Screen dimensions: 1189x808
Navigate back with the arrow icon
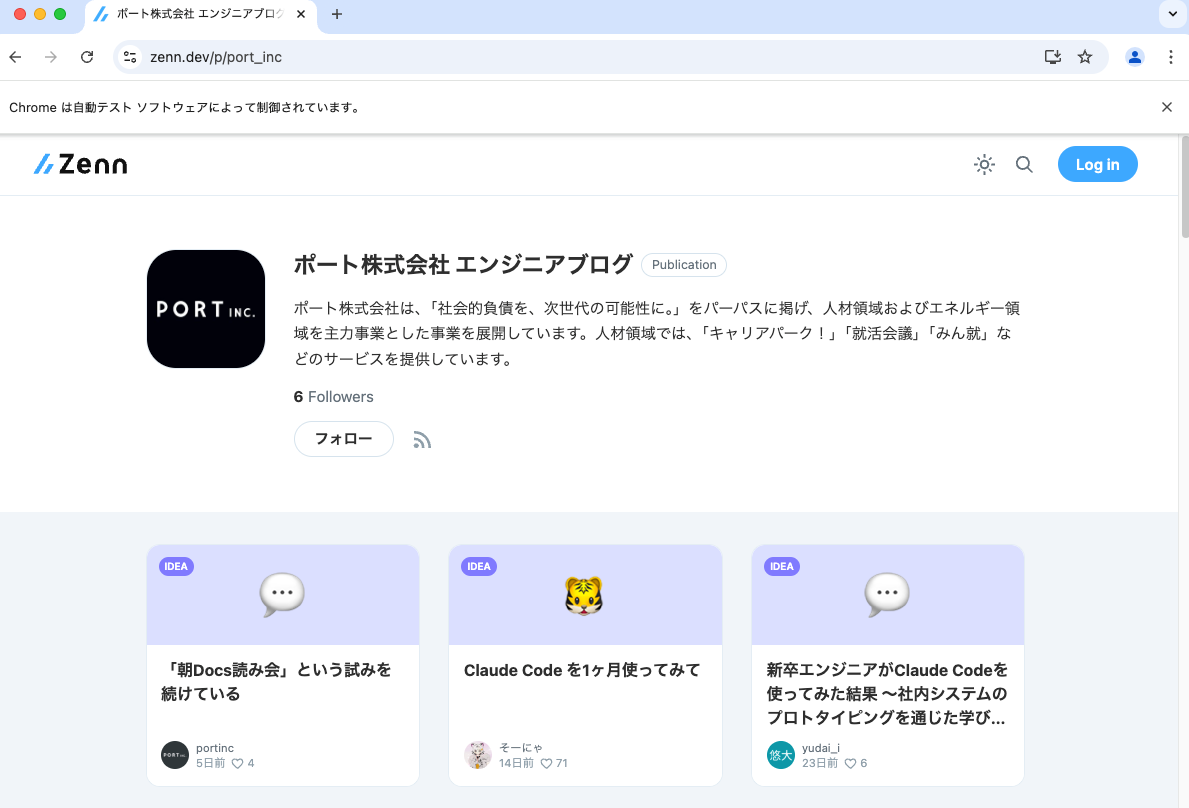[x=15, y=57]
